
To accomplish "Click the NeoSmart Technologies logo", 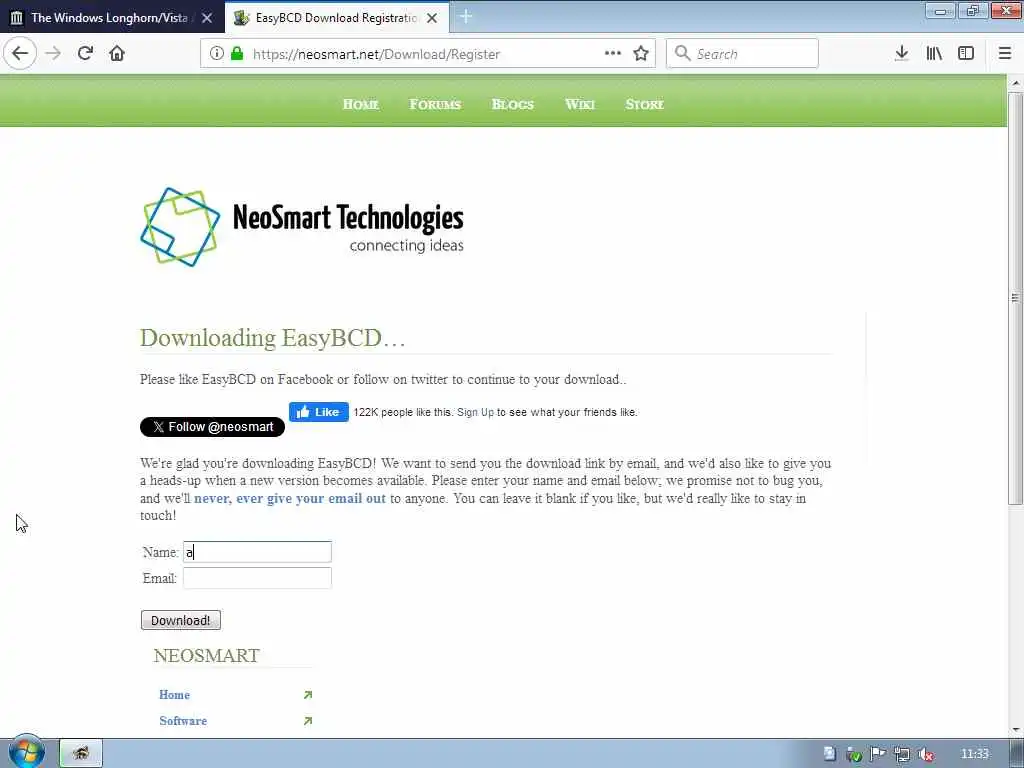I will tap(302, 227).
